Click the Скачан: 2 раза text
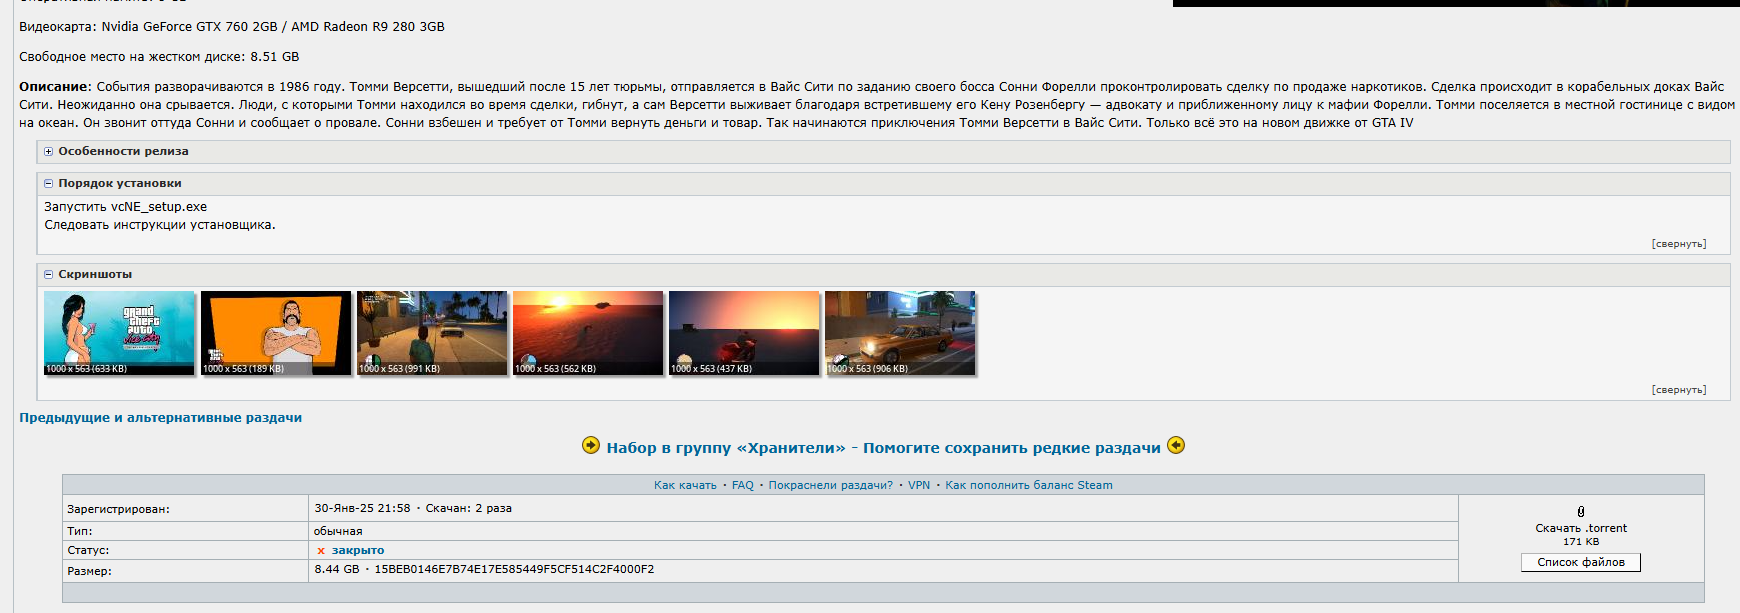1740x613 pixels. point(469,509)
